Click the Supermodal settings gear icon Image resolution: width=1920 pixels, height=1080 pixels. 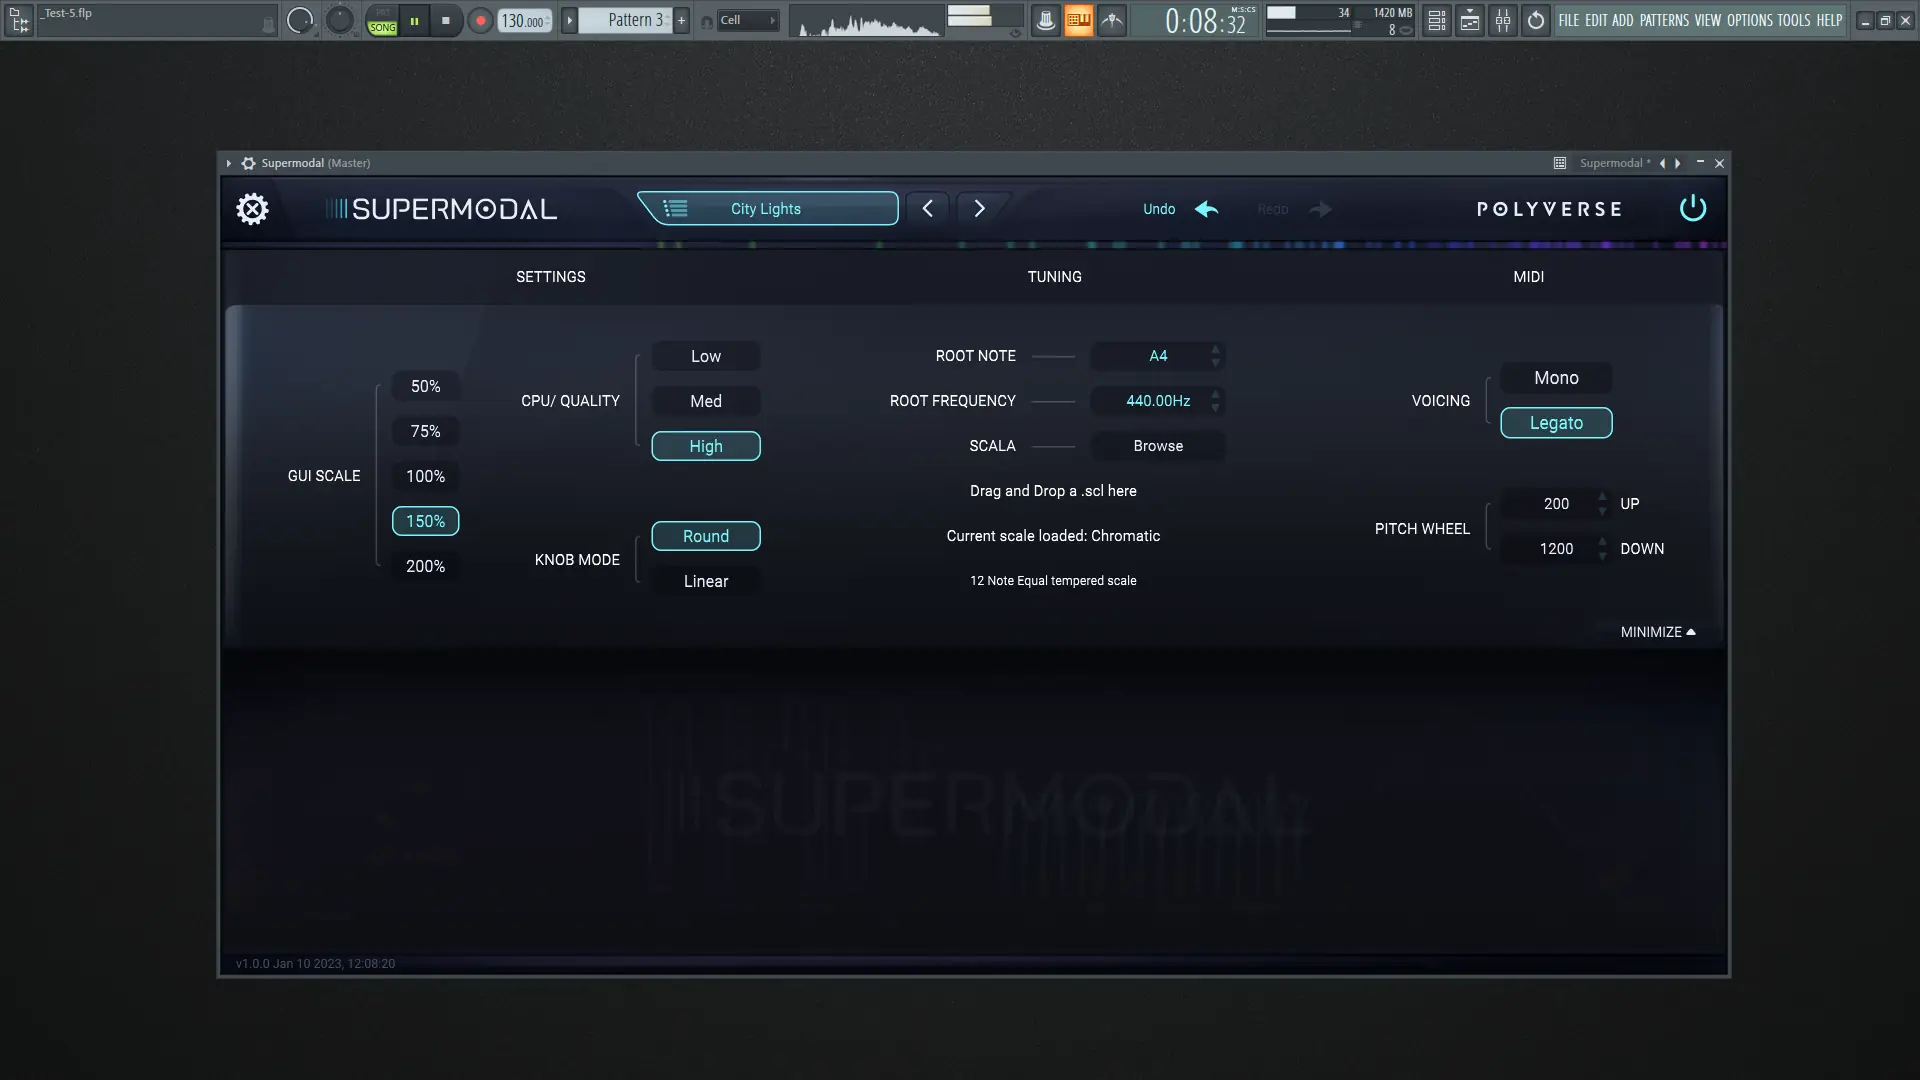coord(252,209)
